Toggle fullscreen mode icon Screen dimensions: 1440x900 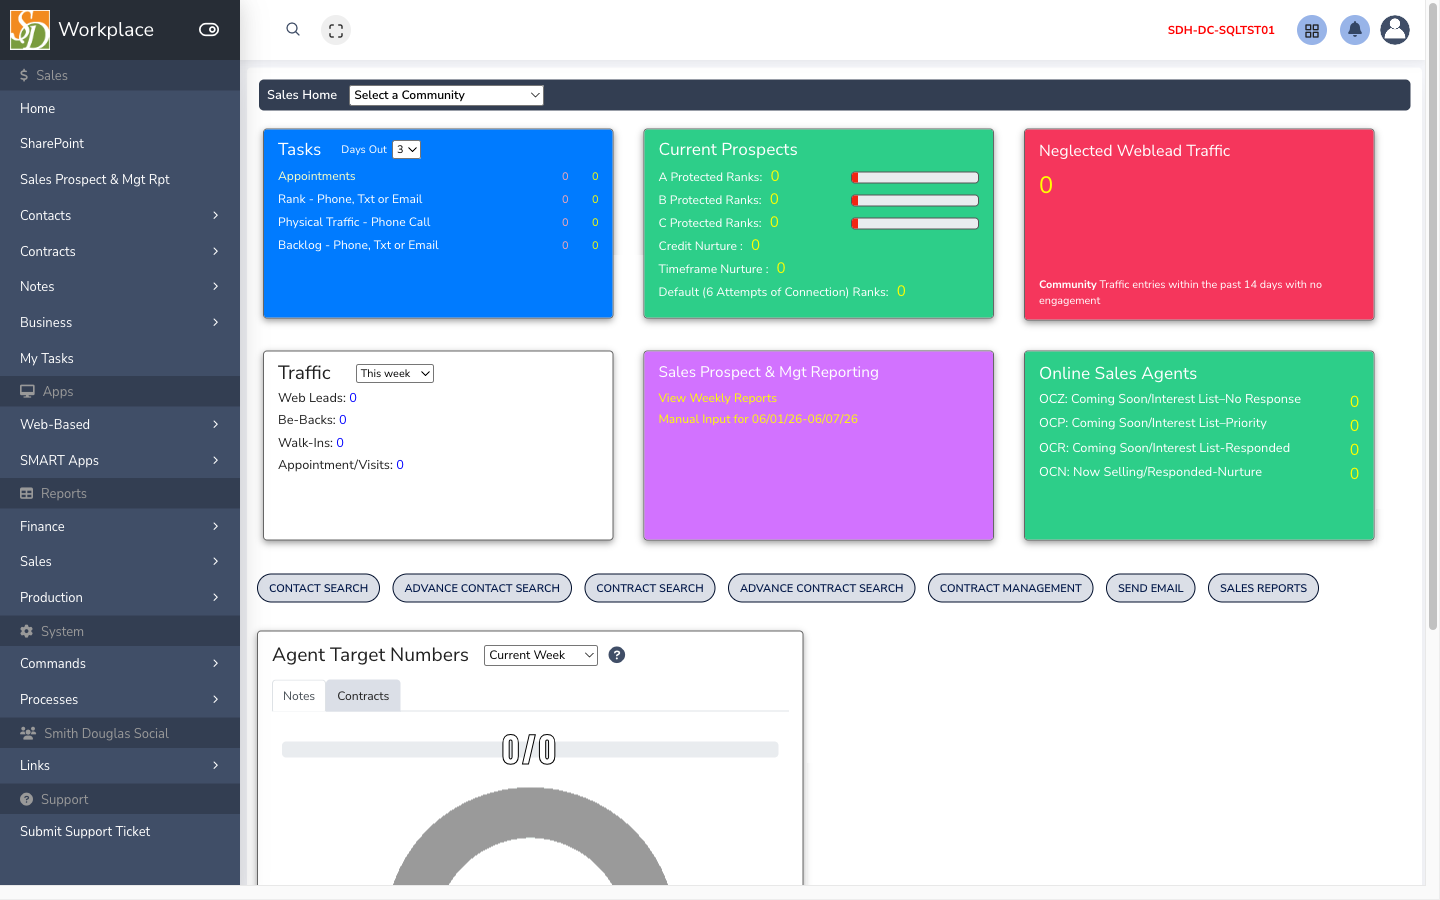[x=336, y=30]
